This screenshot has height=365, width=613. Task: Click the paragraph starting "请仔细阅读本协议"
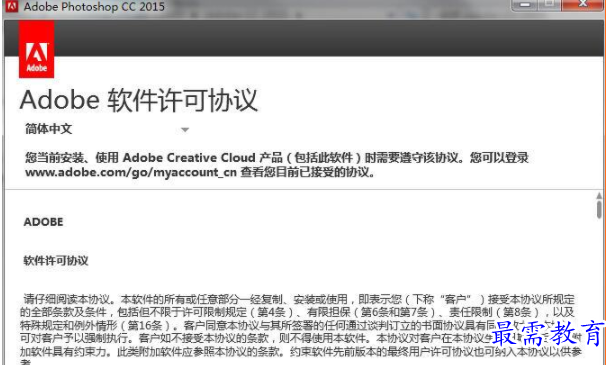[301, 328]
